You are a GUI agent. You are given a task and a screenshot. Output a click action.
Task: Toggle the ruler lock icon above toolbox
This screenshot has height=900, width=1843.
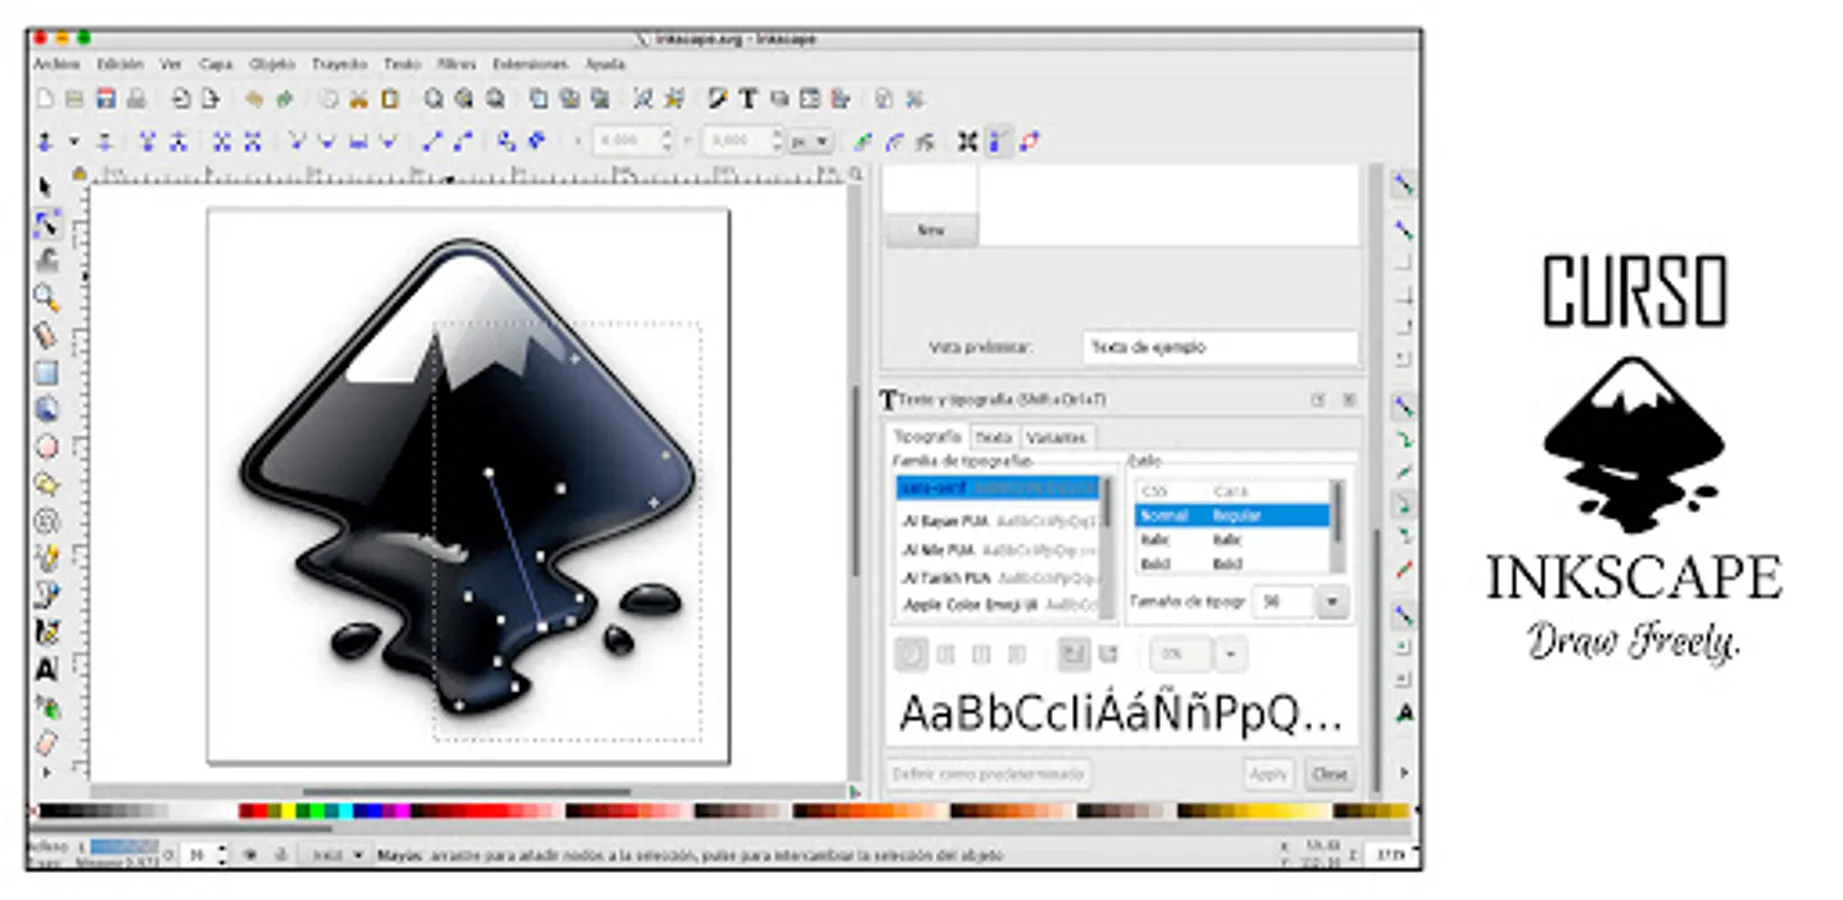(x=79, y=174)
